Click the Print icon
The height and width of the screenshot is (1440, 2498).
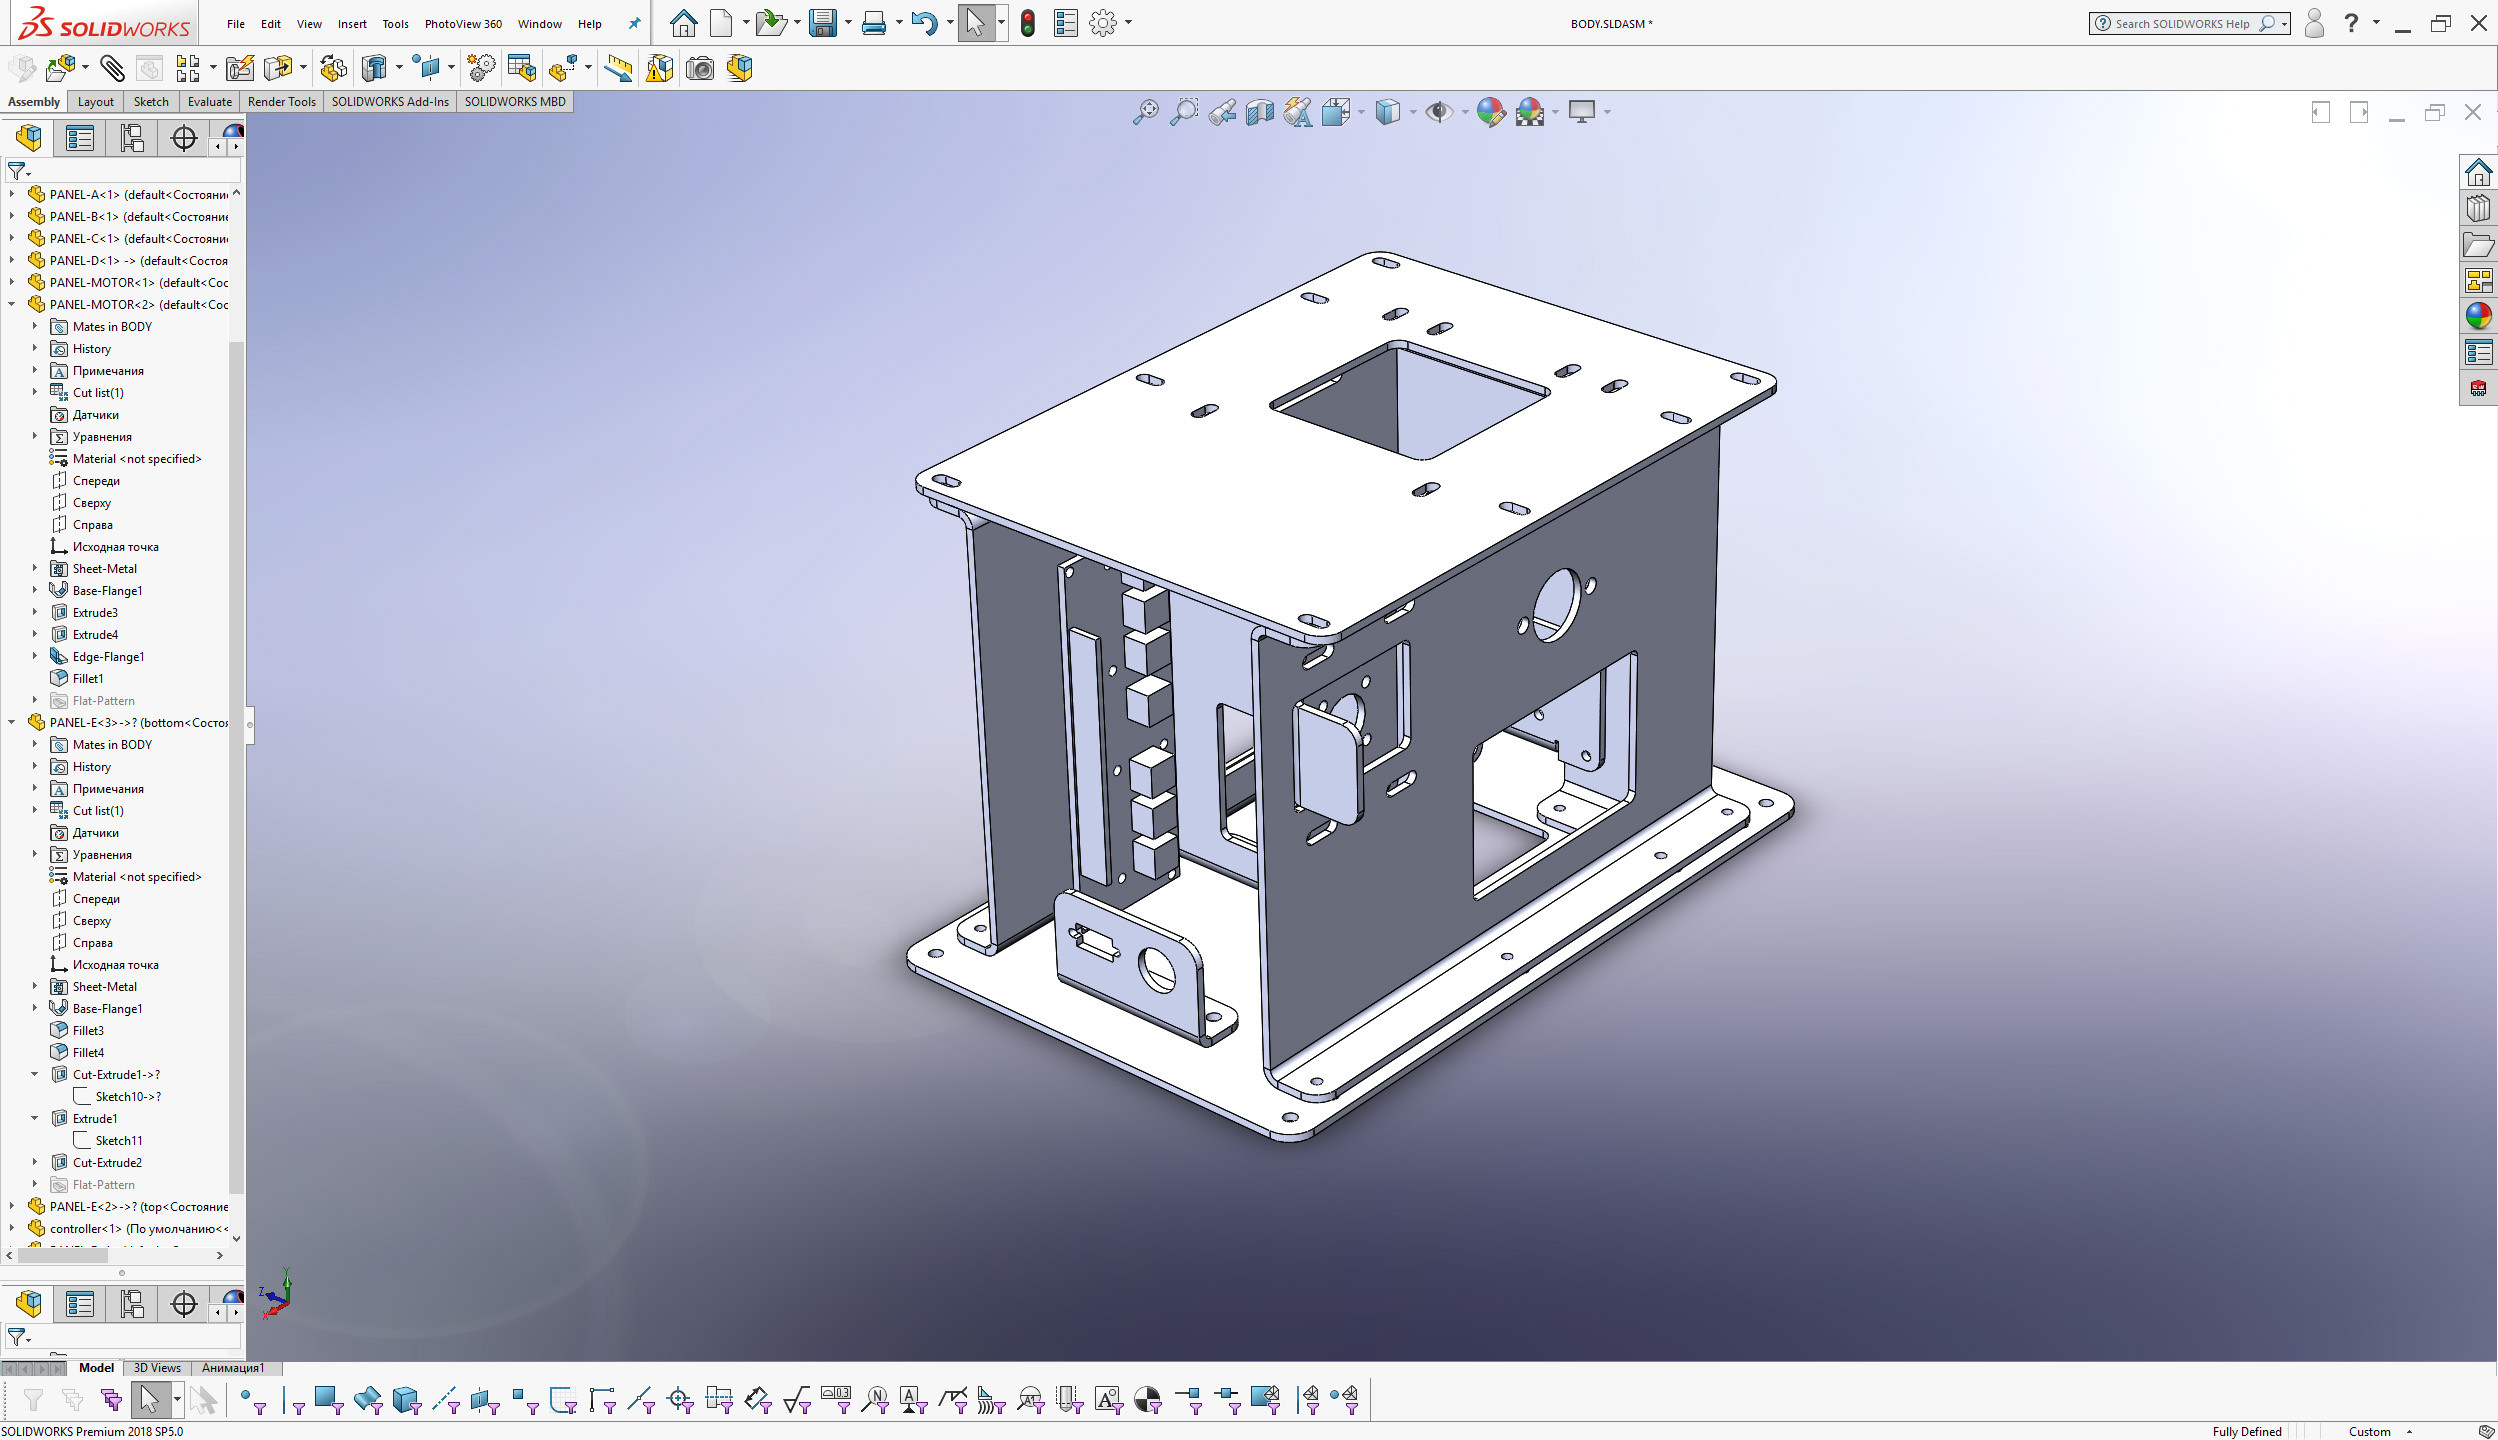pyautogui.click(x=873, y=23)
